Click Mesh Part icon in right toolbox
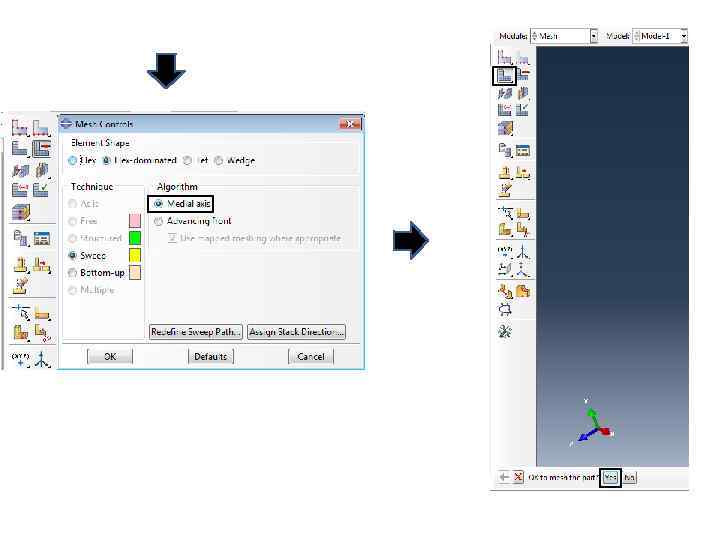 pyautogui.click(x=504, y=76)
